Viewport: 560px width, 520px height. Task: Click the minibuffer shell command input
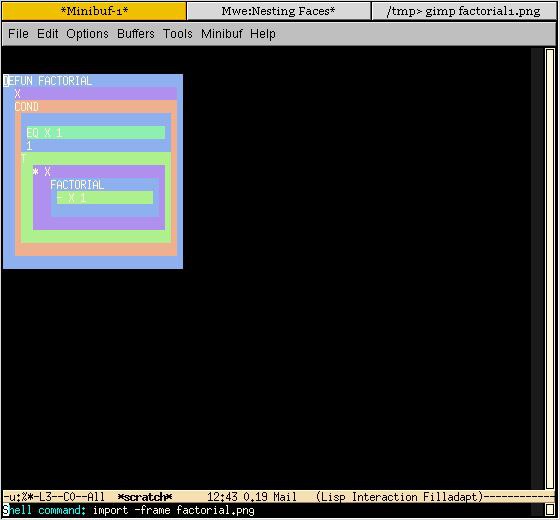174,510
